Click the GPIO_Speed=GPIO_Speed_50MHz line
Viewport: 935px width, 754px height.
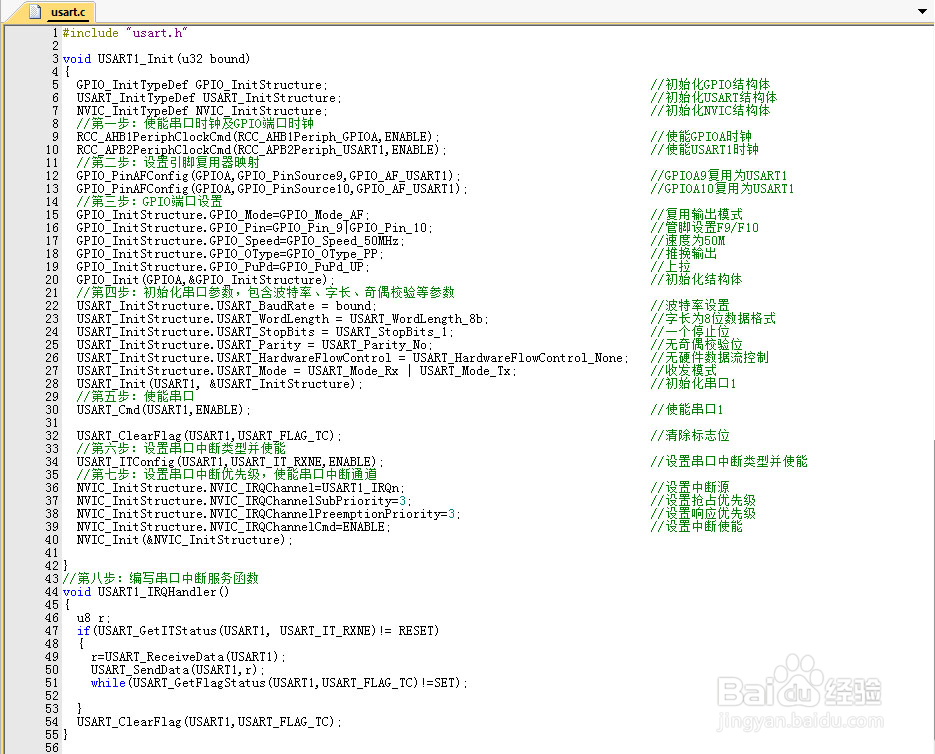pos(240,241)
